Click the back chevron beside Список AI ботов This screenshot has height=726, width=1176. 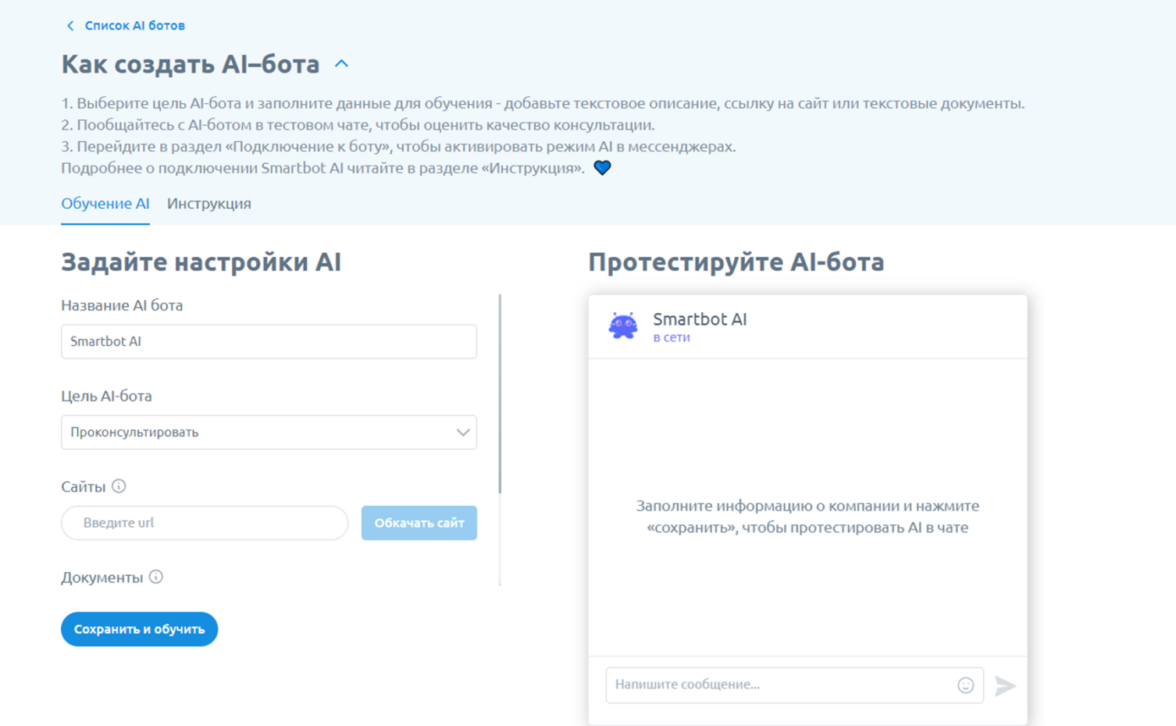coord(70,26)
